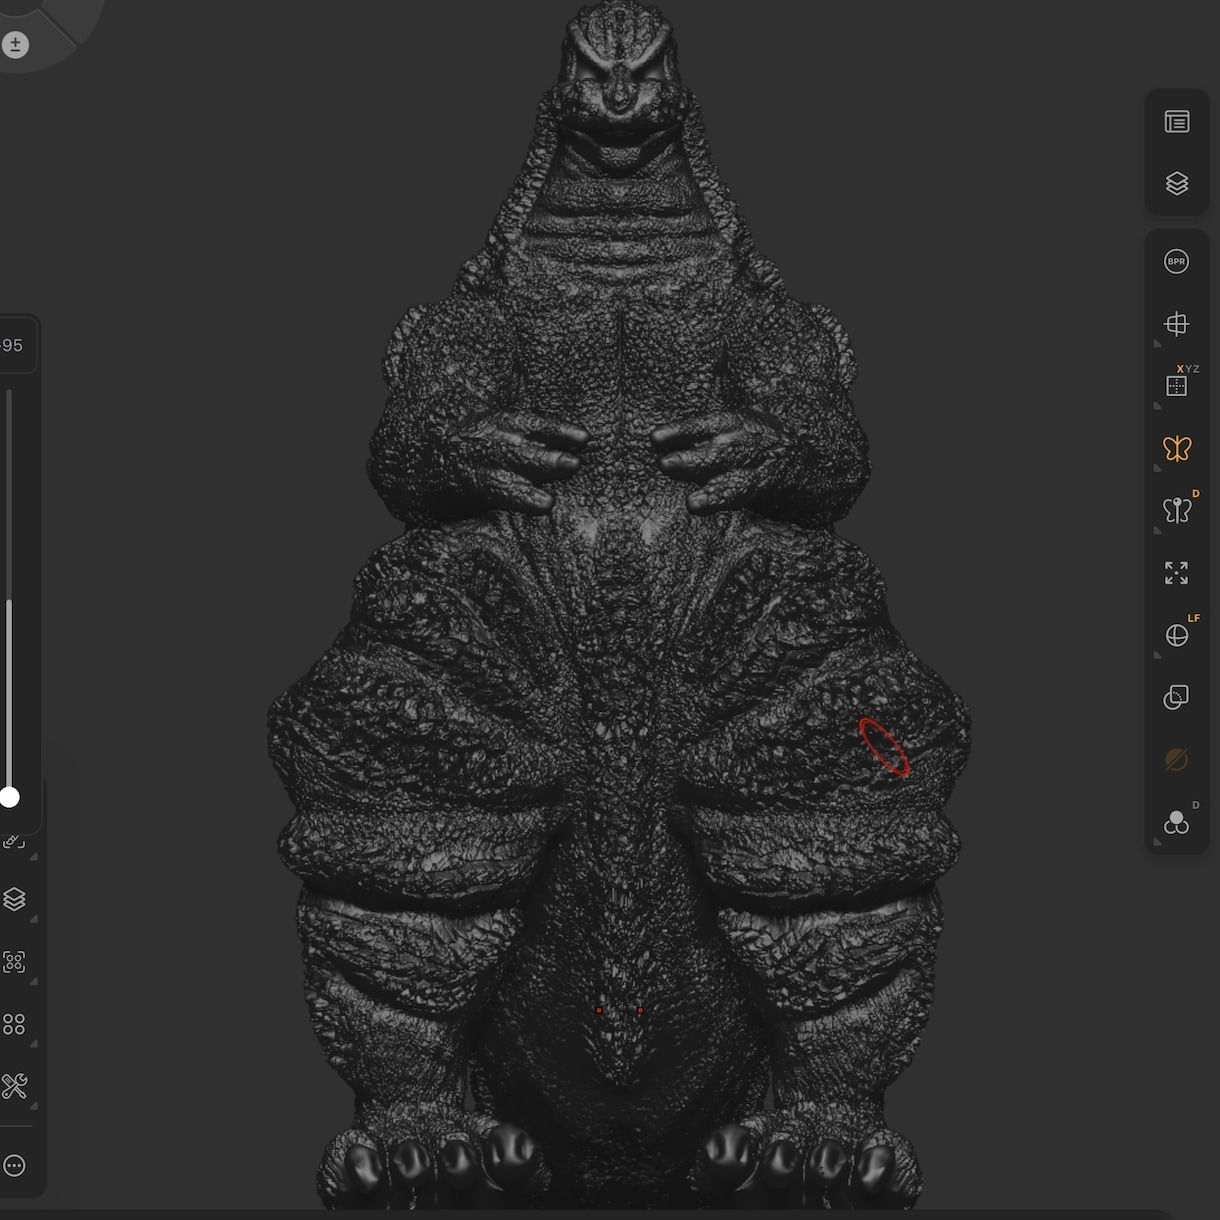
Task: Toggle the orange butterfly symmetry icon
Action: (x=1177, y=448)
